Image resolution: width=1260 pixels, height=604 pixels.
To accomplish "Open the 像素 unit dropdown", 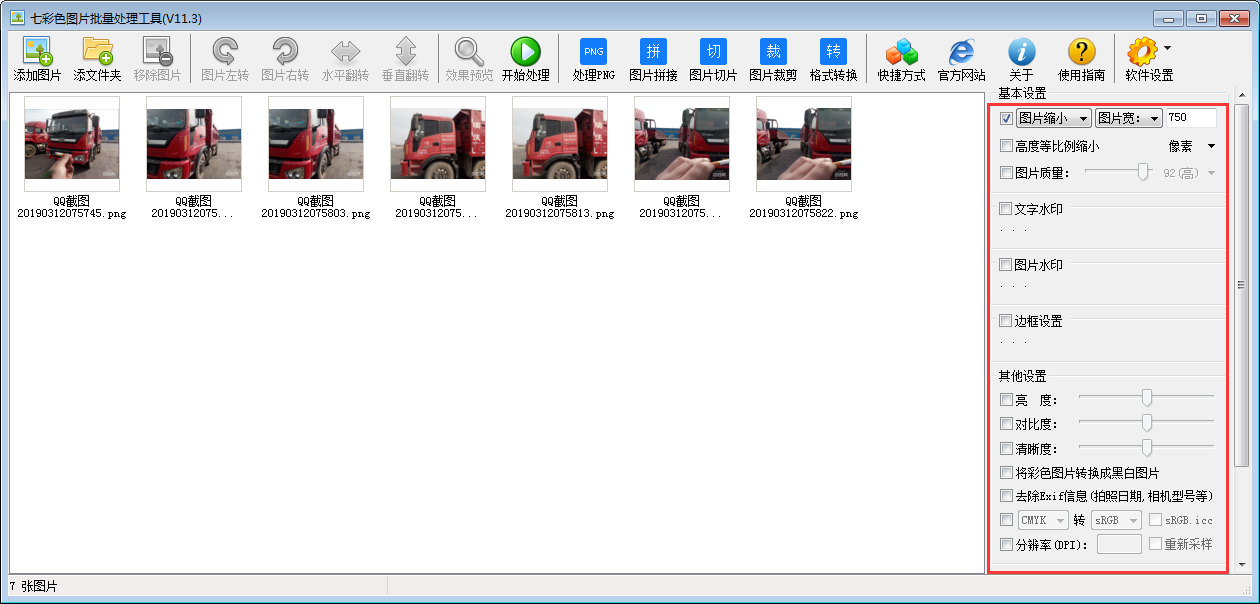I will [x=1192, y=146].
